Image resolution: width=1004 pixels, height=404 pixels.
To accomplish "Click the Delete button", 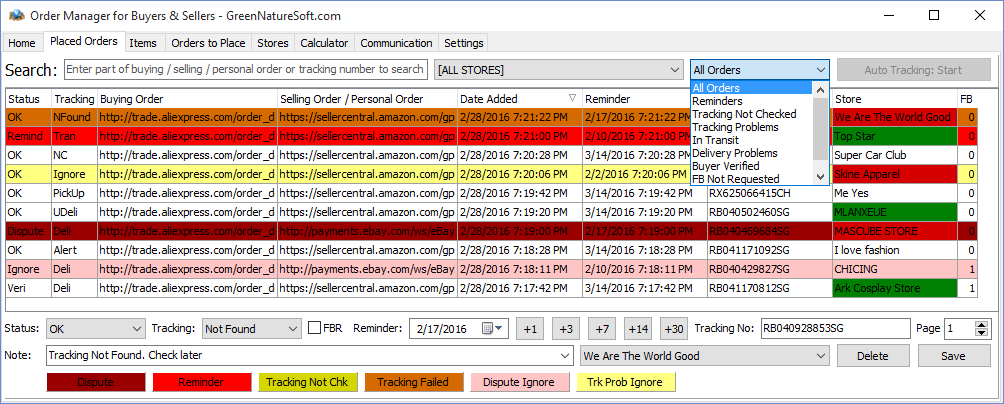I will pos(873,356).
